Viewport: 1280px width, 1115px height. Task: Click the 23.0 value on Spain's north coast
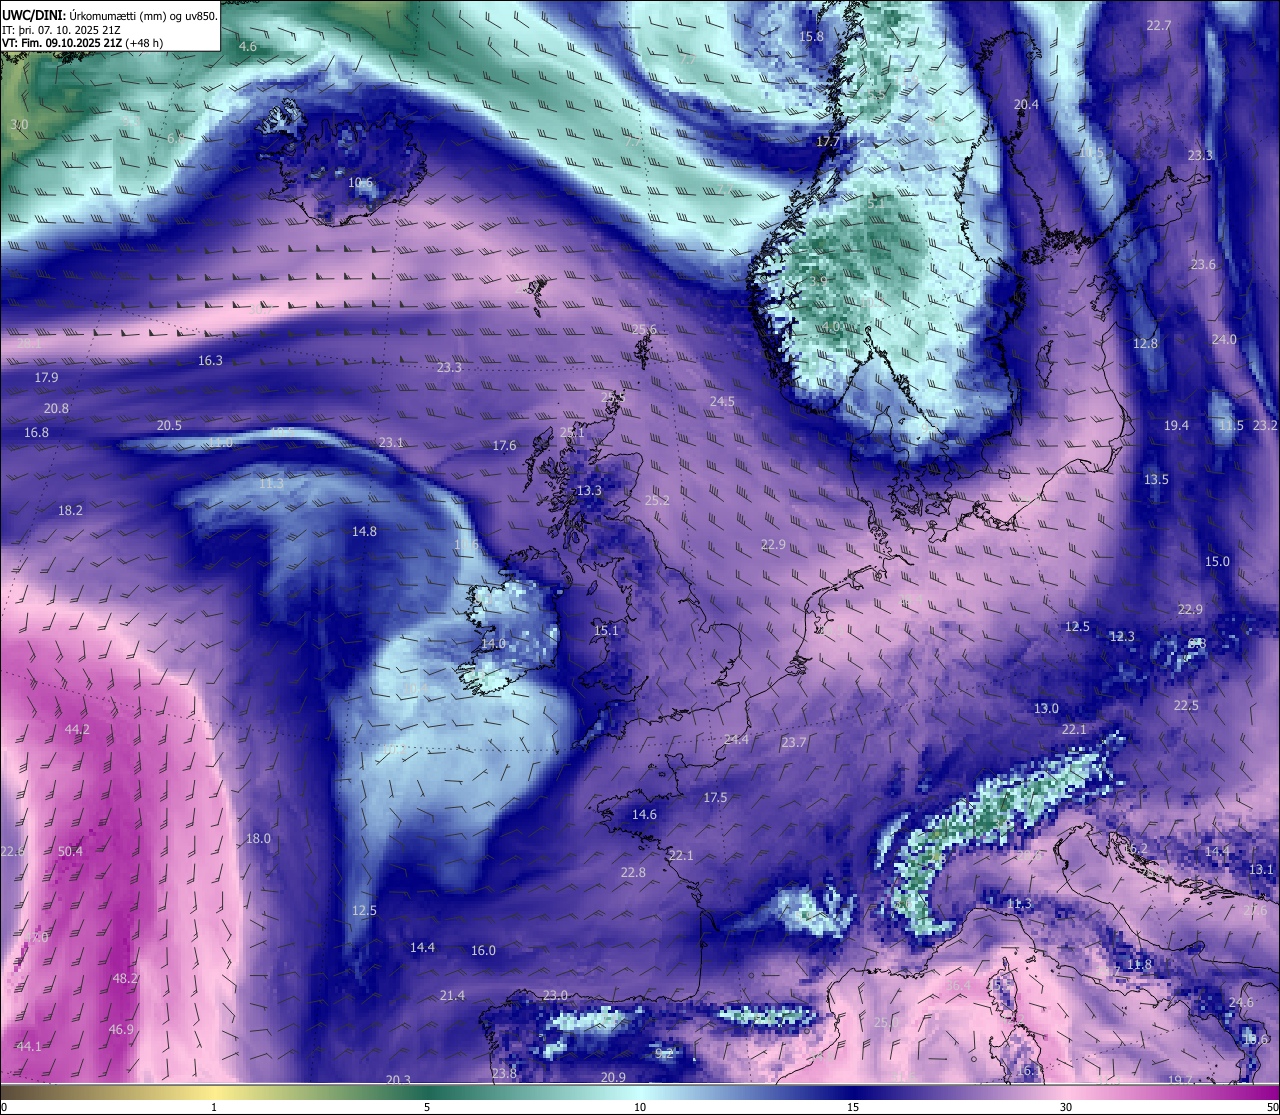coord(555,996)
